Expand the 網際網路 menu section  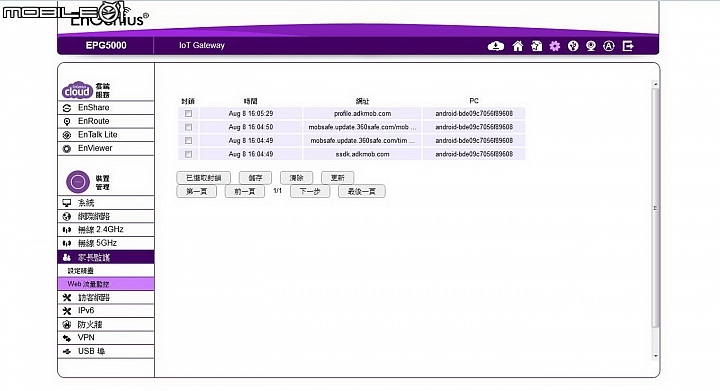(106, 216)
